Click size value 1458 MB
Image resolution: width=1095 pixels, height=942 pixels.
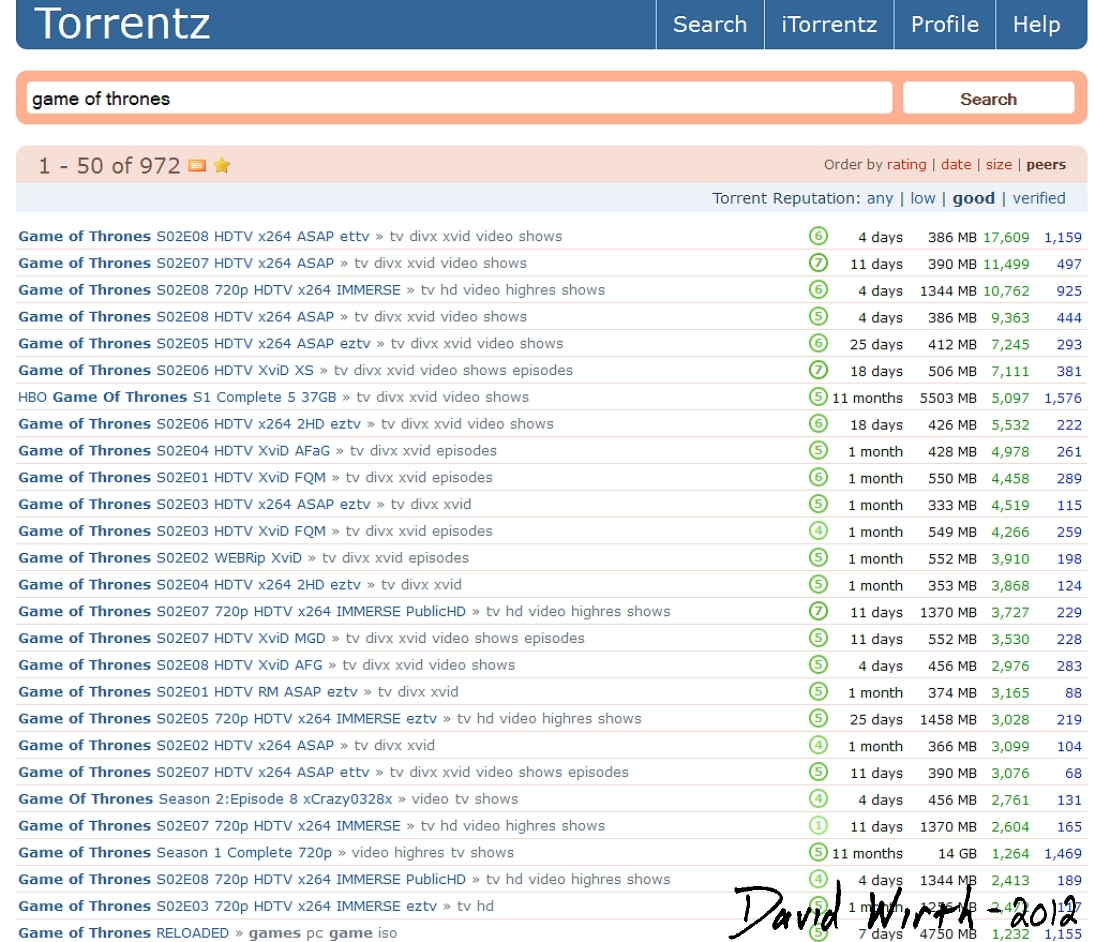point(948,719)
